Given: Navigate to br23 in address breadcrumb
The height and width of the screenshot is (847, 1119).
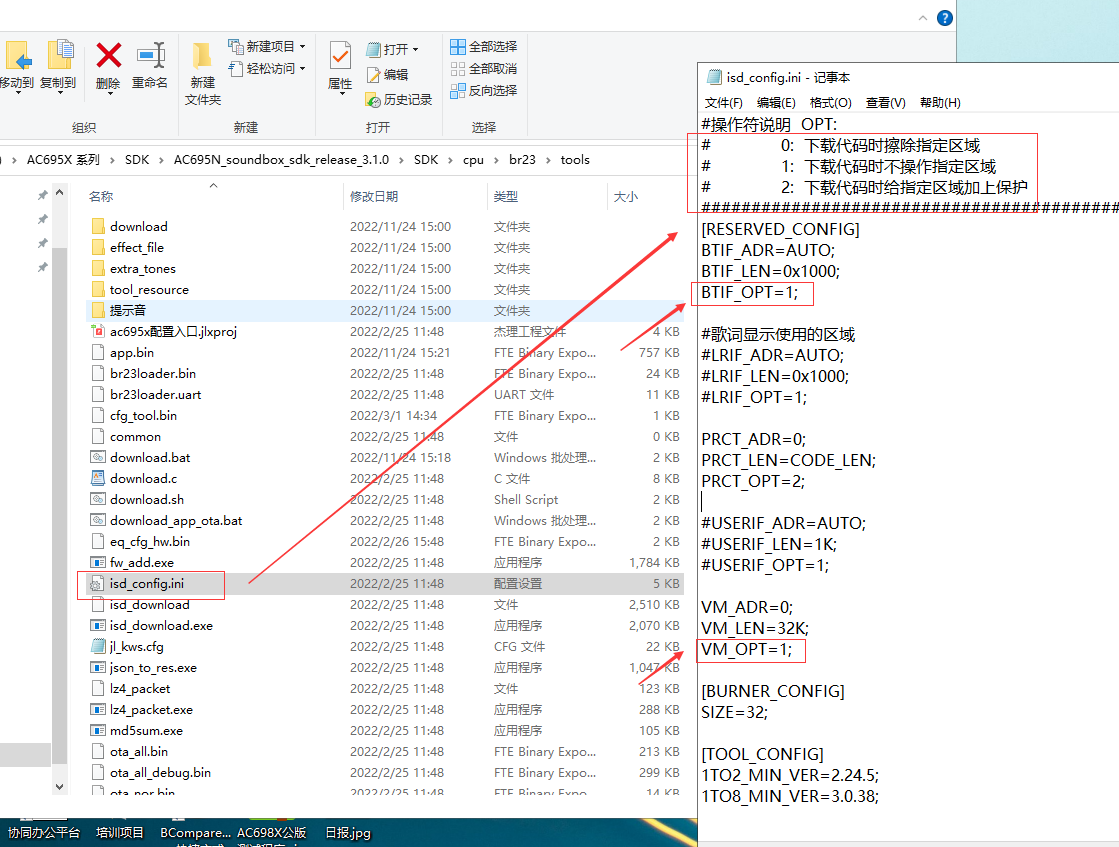Looking at the screenshot, I should click(x=522, y=160).
